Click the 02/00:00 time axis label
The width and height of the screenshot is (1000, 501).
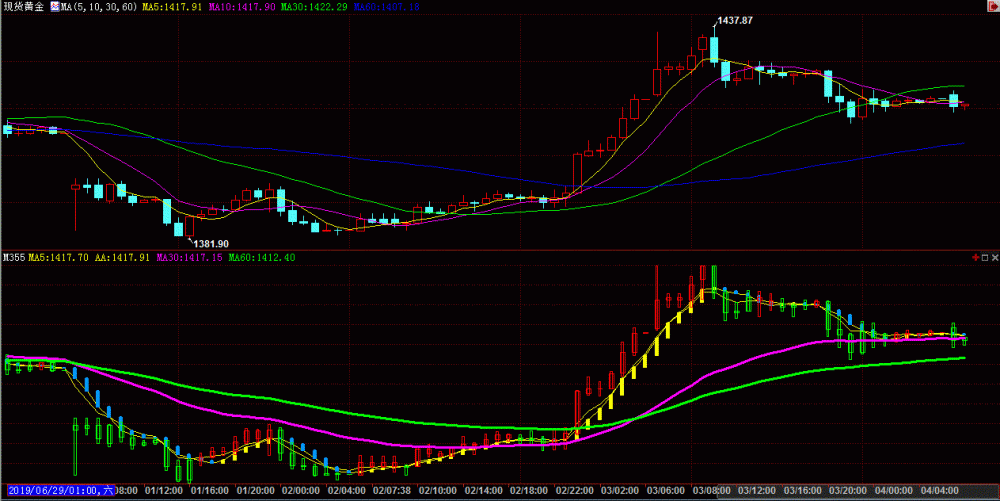pyautogui.click(x=300, y=491)
